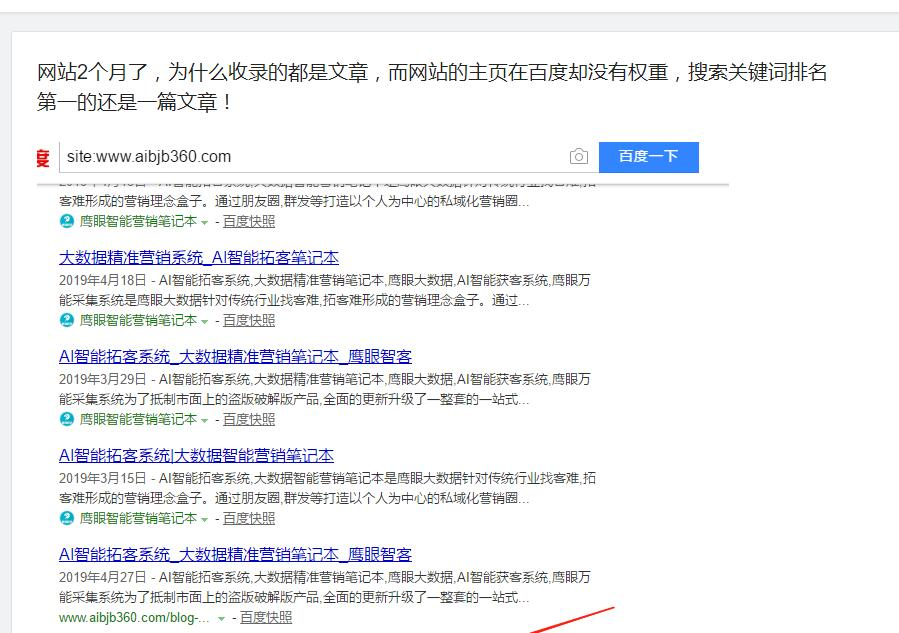Screen dimensions: 899x633
Task: Open 百度快照 for the 2019年3月15日 result
Action: (249, 518)
